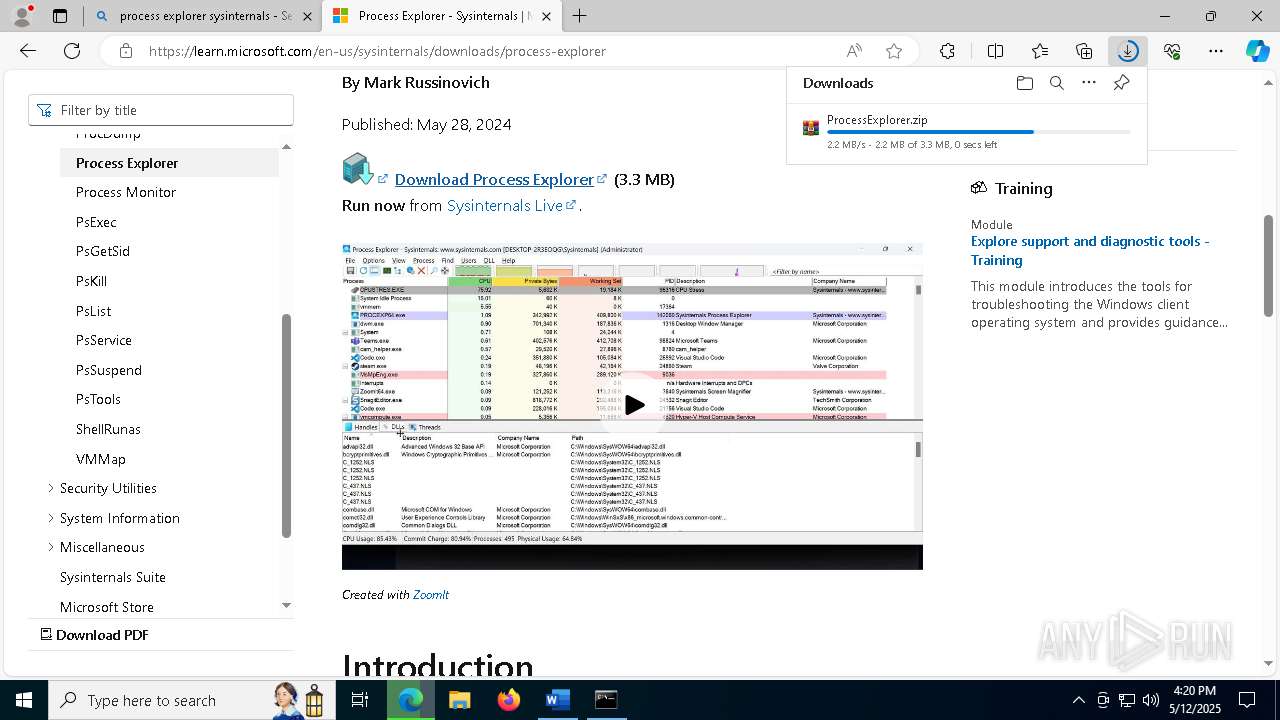
Task: Open the Windows Start menu
Action: pos(24,700)
